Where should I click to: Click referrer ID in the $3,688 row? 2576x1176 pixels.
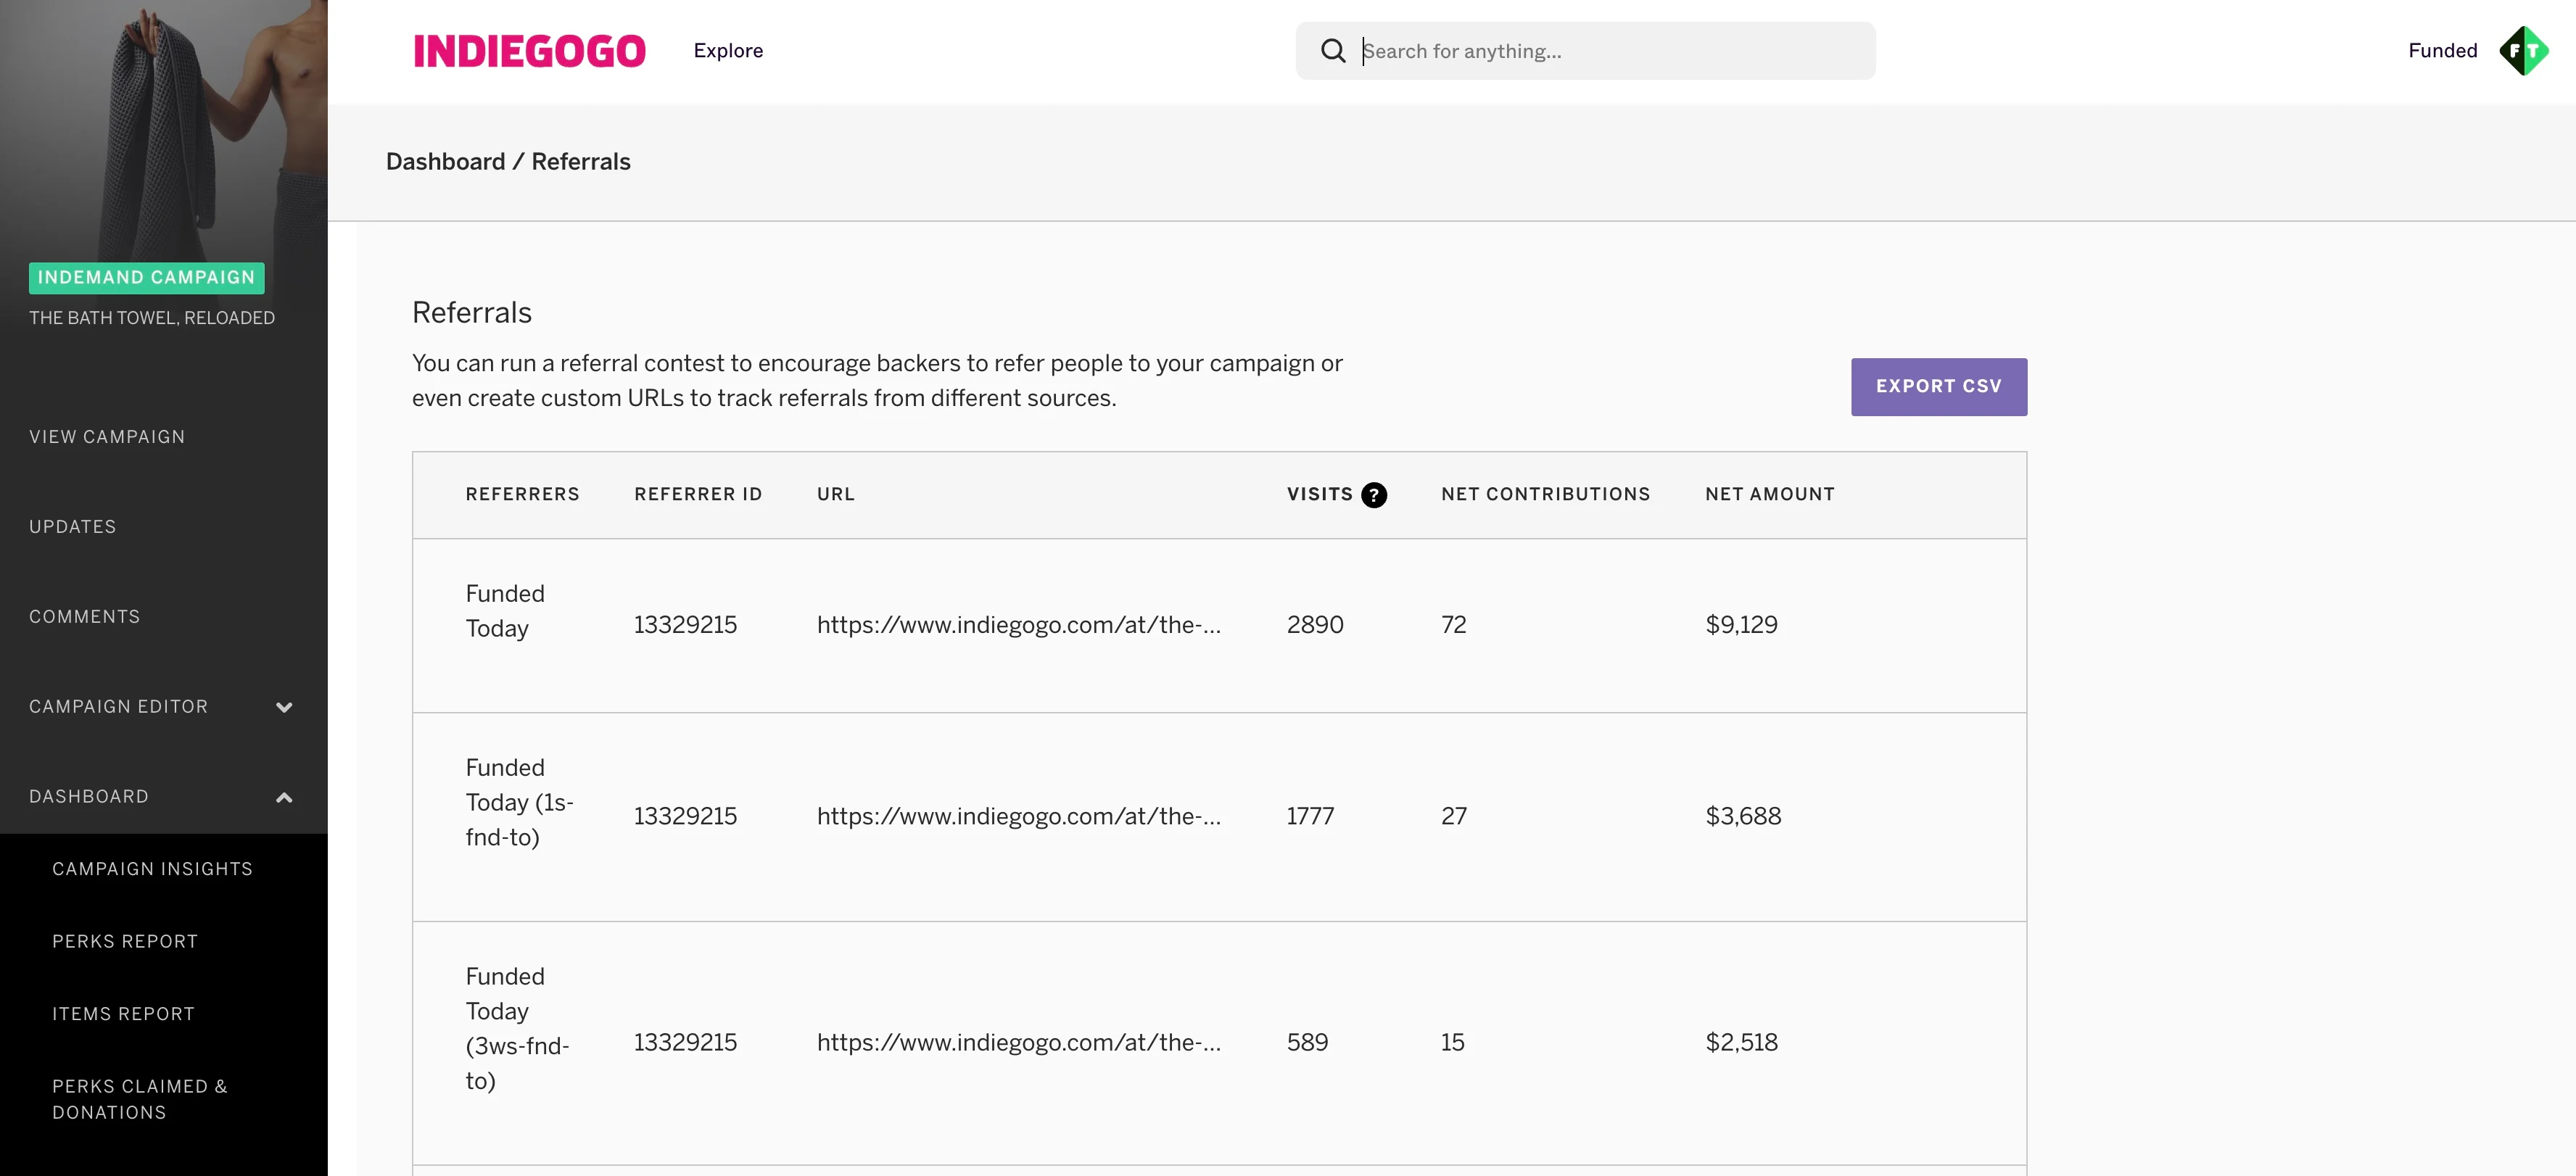pyautogui.click(x=685, y=817)
